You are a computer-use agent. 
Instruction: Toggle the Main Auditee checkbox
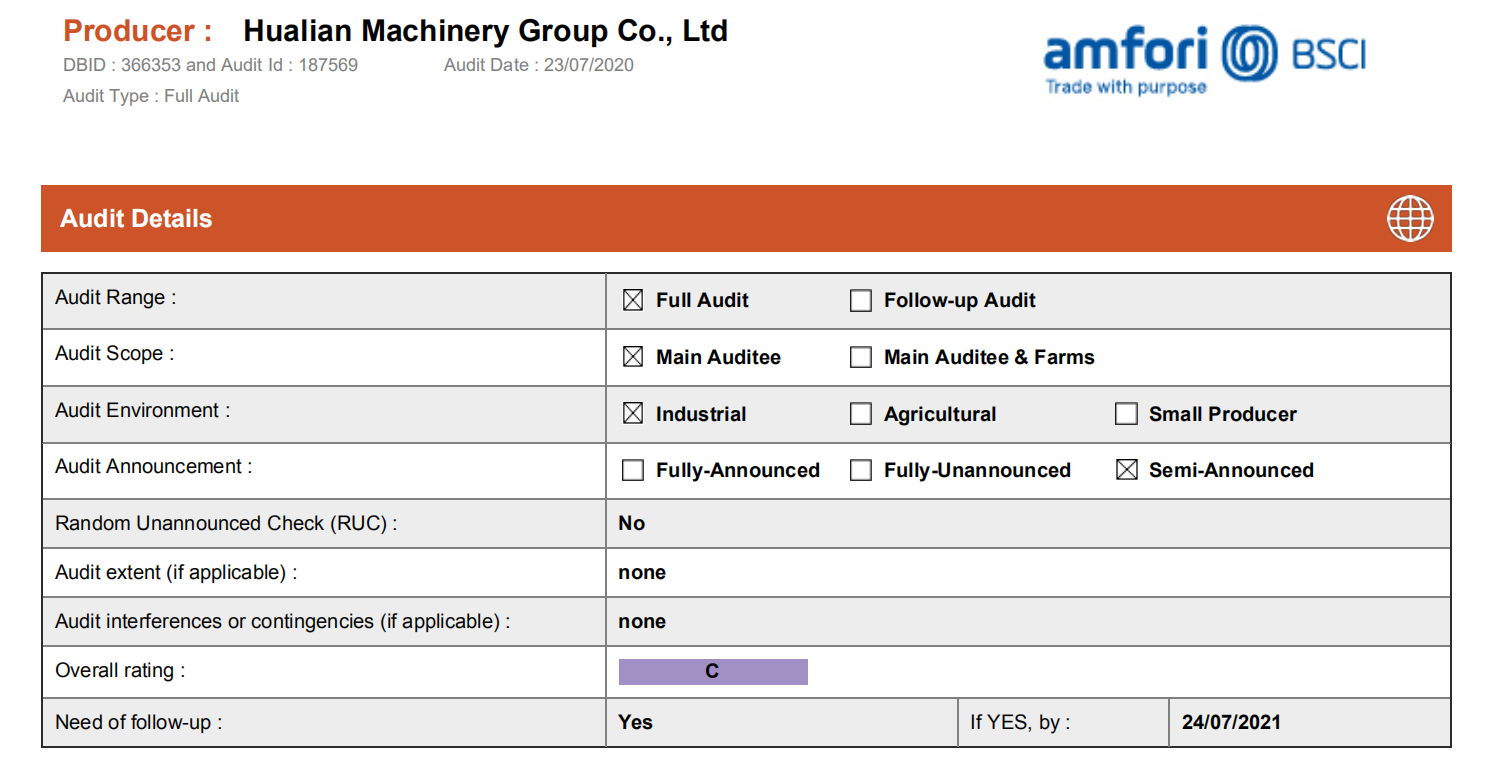coord(633,357)
